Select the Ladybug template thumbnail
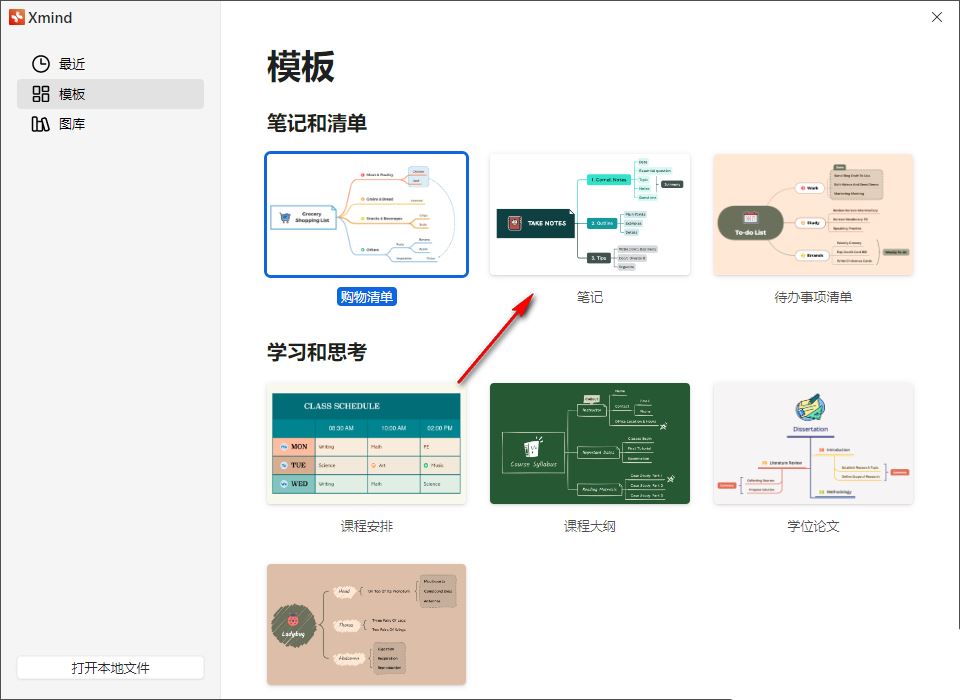Screen dimensions: 960x700 (x=366, y=624)
